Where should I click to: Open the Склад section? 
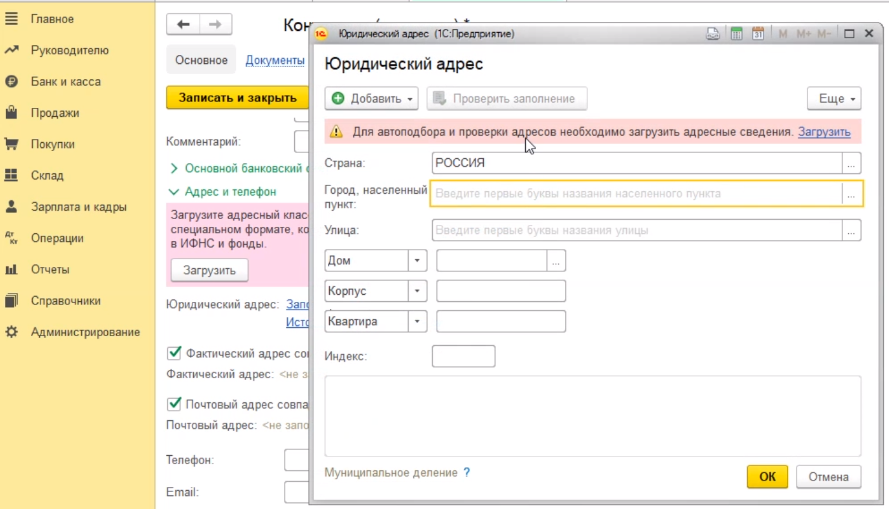pos(47,175)
